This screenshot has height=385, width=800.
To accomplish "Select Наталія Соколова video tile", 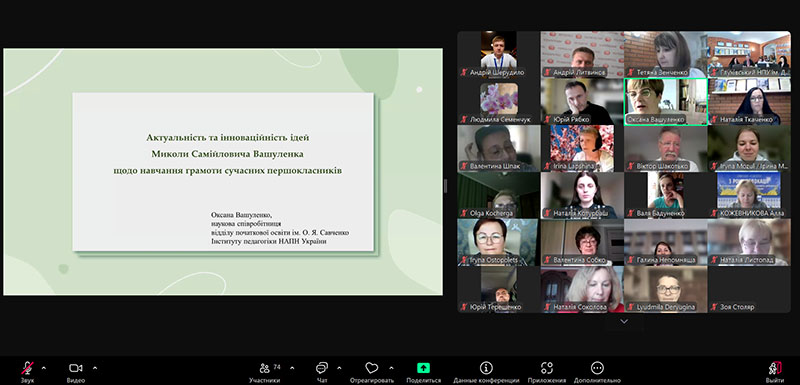I will tap(582, 289).
